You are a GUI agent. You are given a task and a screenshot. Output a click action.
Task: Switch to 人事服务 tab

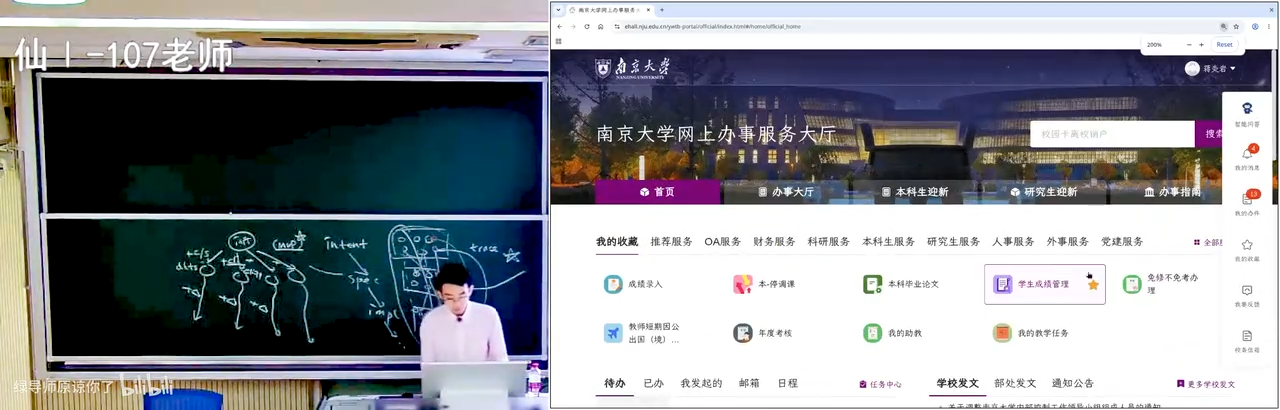(x=1013, y=242)
